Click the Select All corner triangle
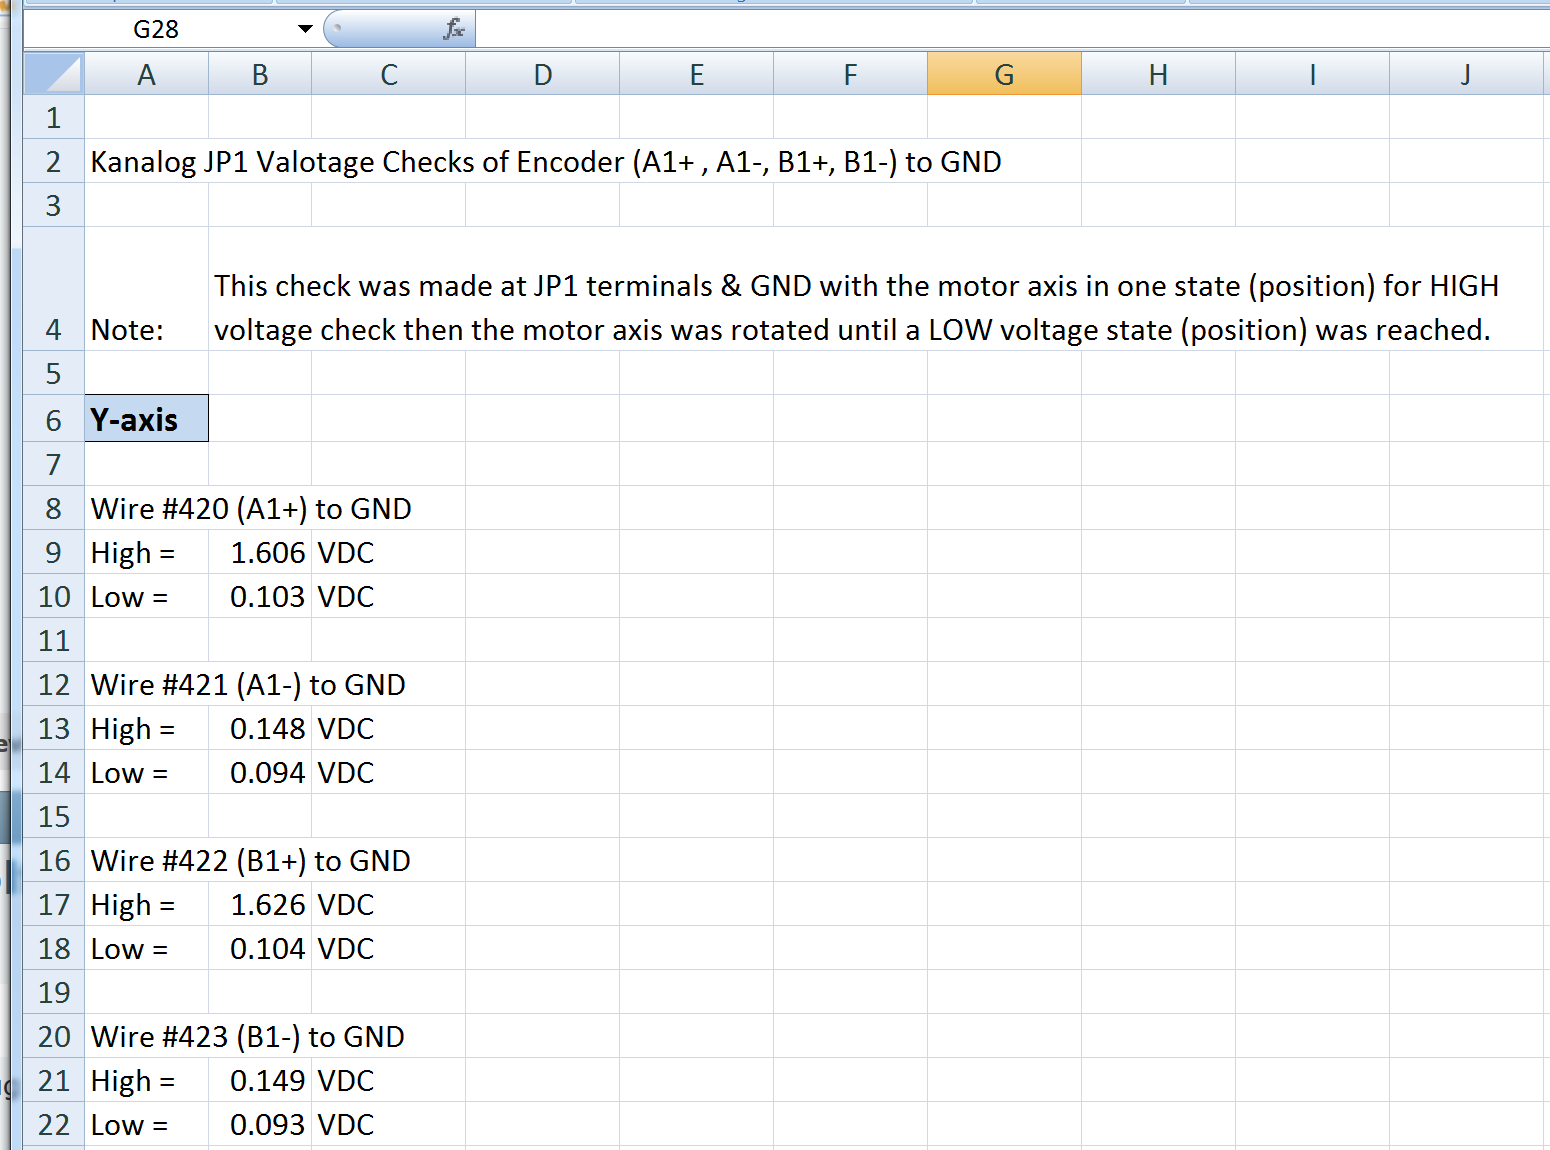This screenshot has width=1550, height=1150. coord(54,75)
